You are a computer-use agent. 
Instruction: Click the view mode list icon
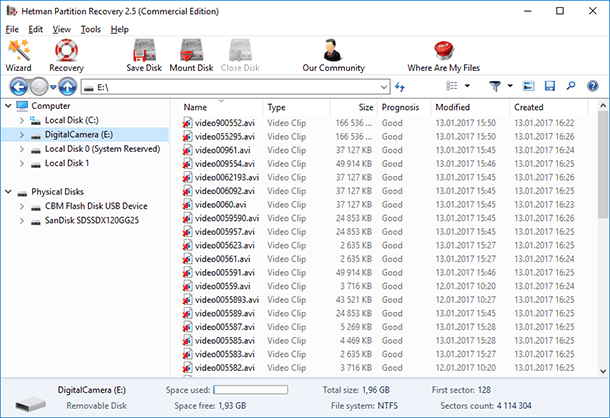451,86
